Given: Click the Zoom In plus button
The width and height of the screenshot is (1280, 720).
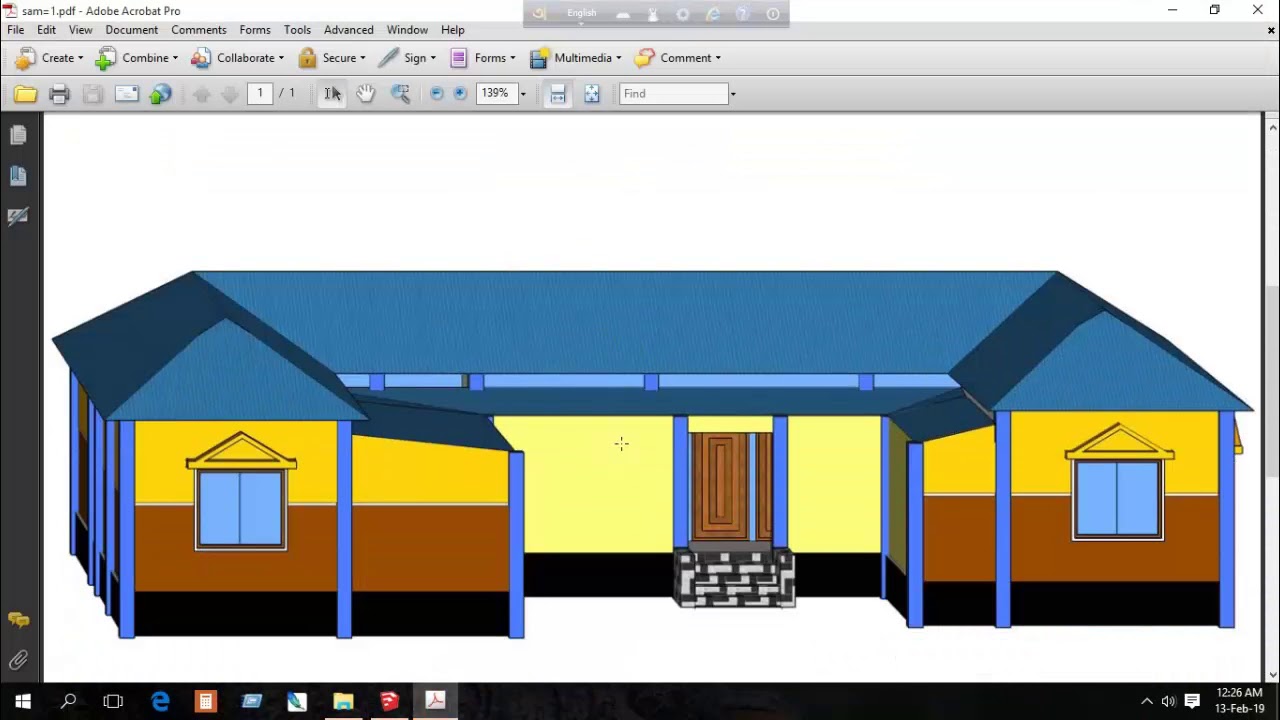Looking at the screenshot, I should [x=460, y=93].
